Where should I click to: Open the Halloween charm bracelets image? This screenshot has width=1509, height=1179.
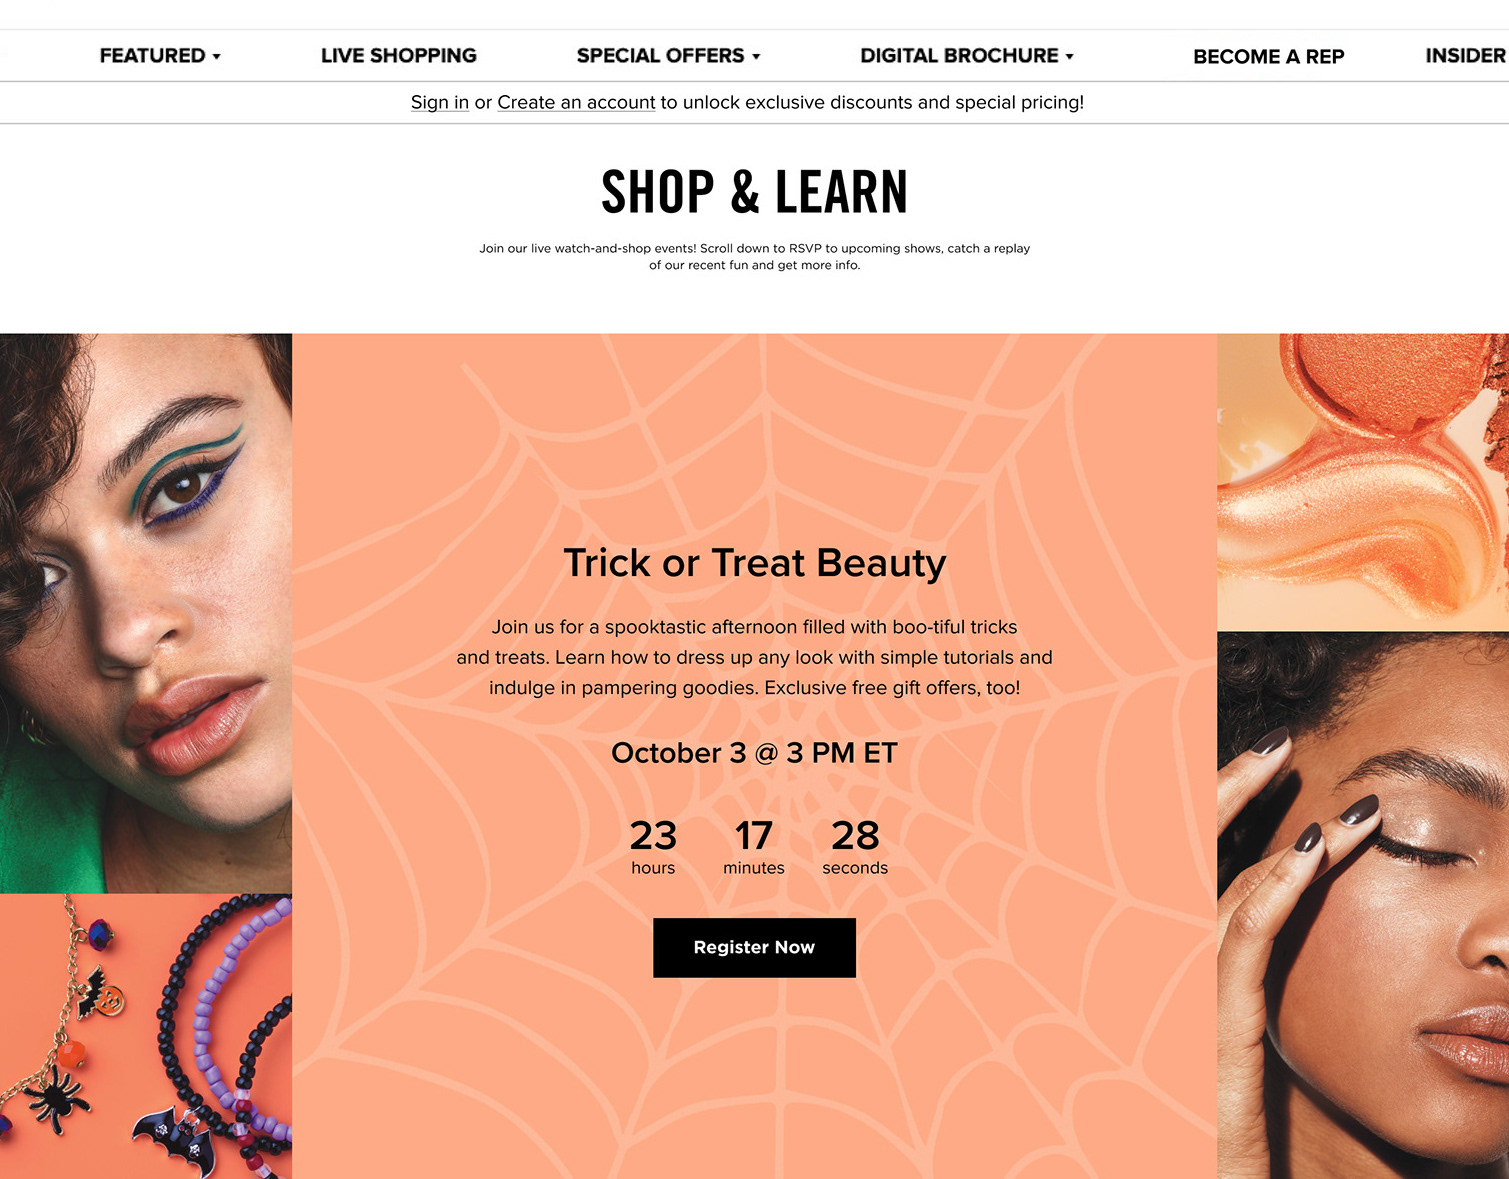coord(146,1037)
